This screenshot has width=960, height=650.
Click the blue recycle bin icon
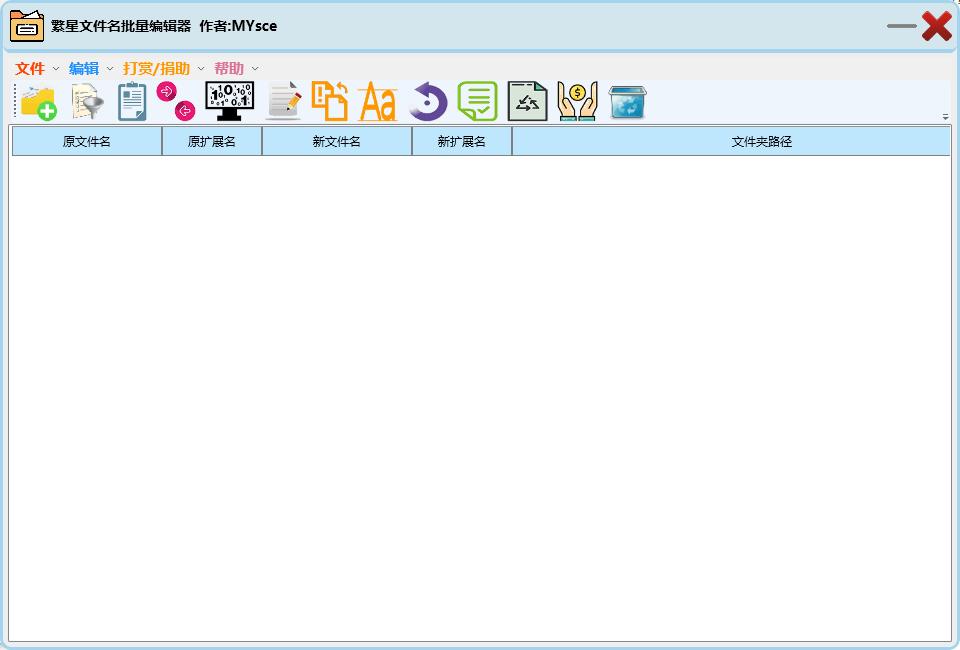point(628,102)
